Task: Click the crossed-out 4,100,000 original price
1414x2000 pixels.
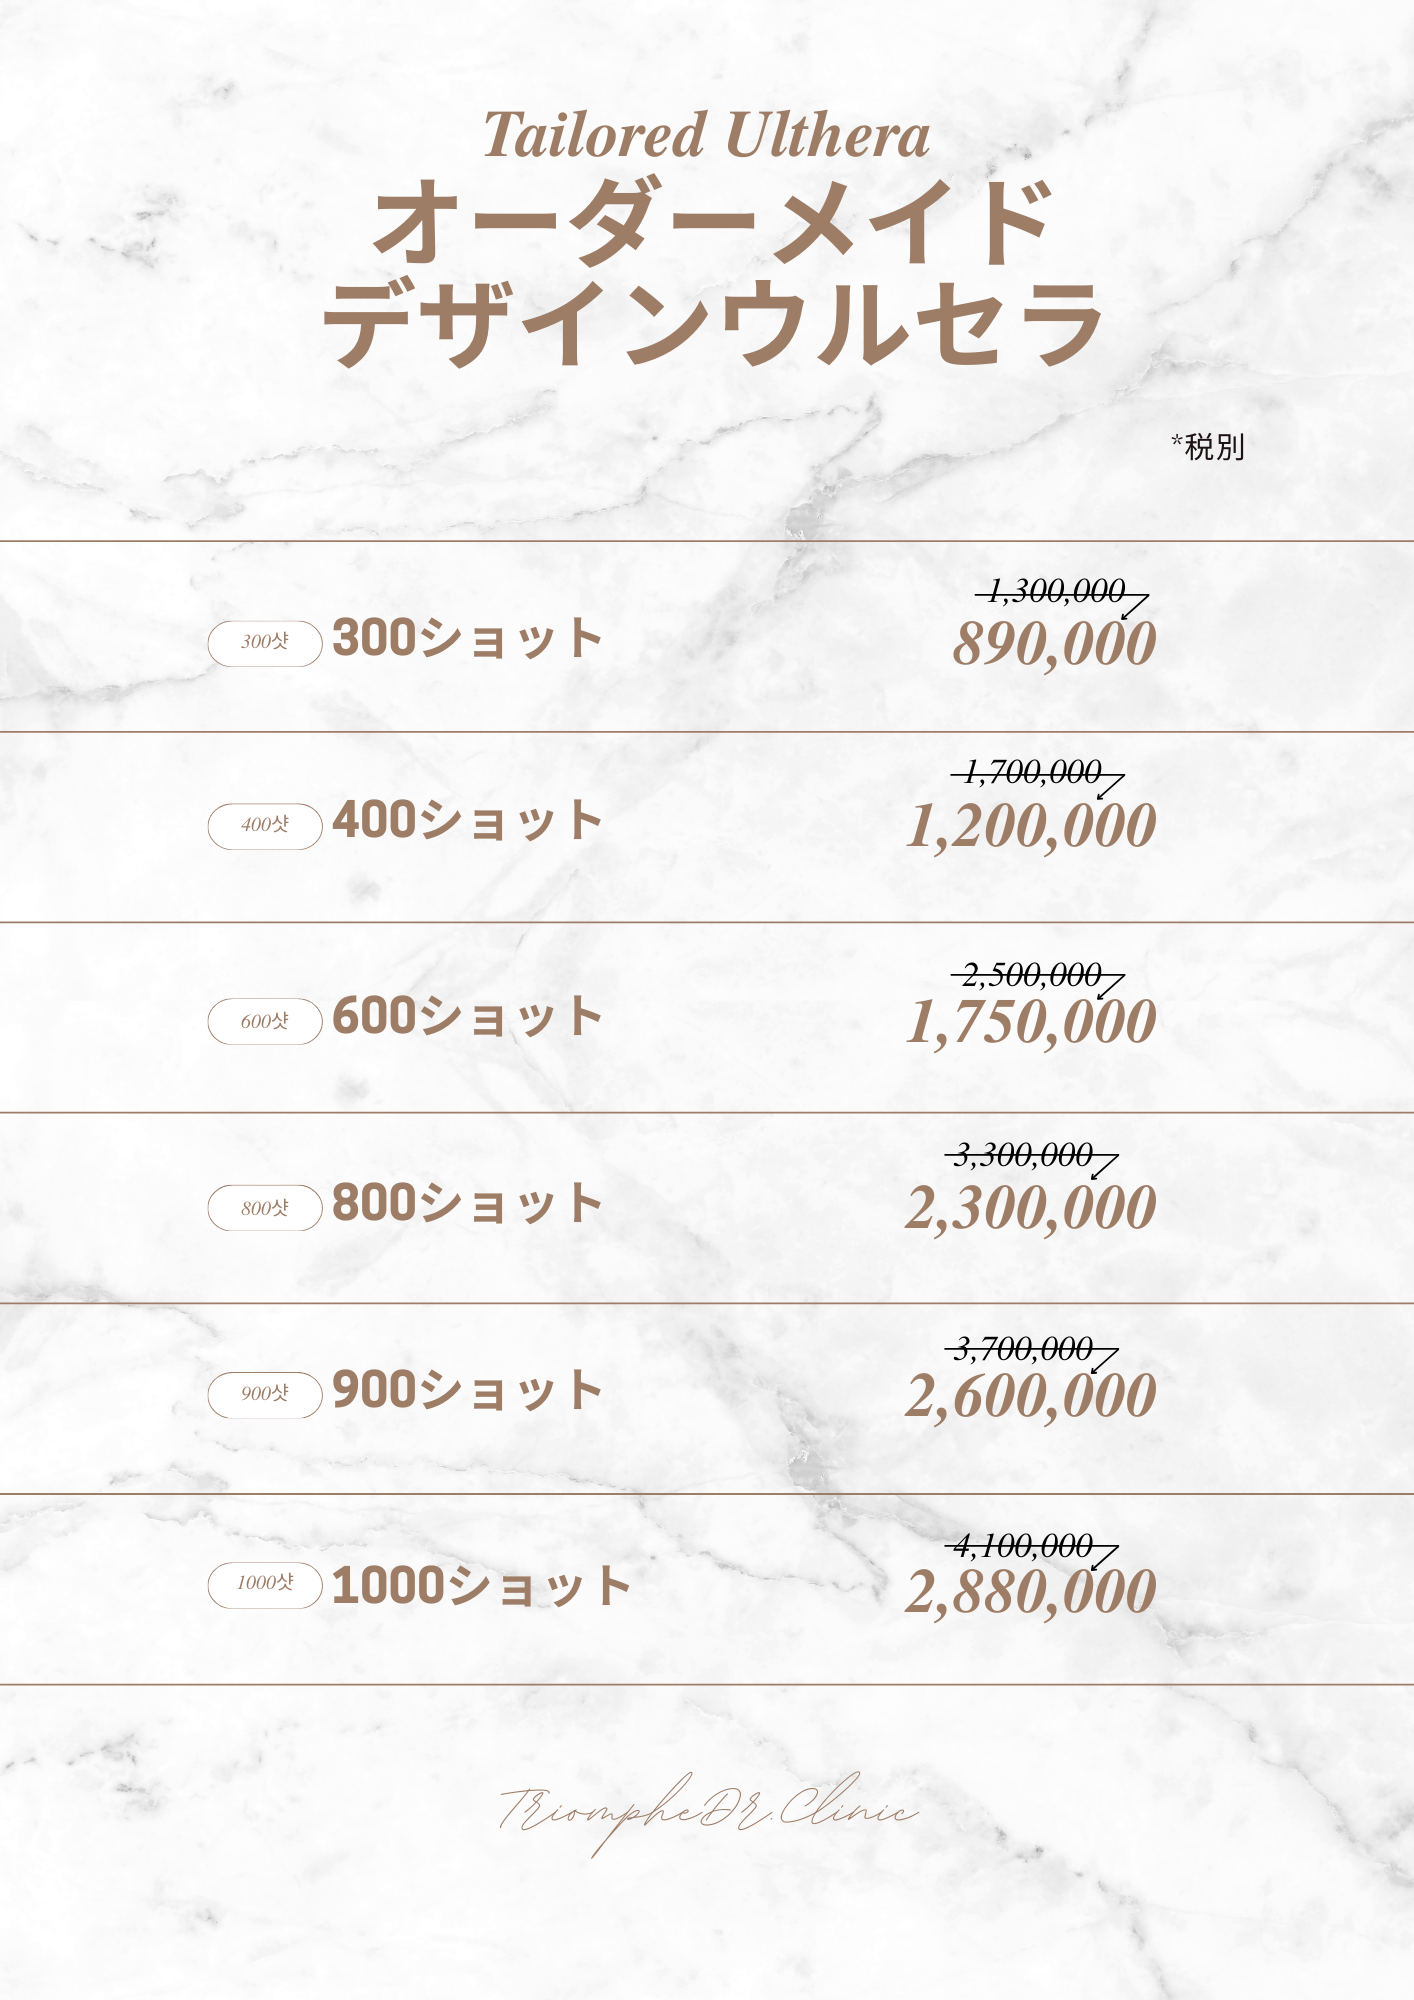Action: click(1023, 1547)
